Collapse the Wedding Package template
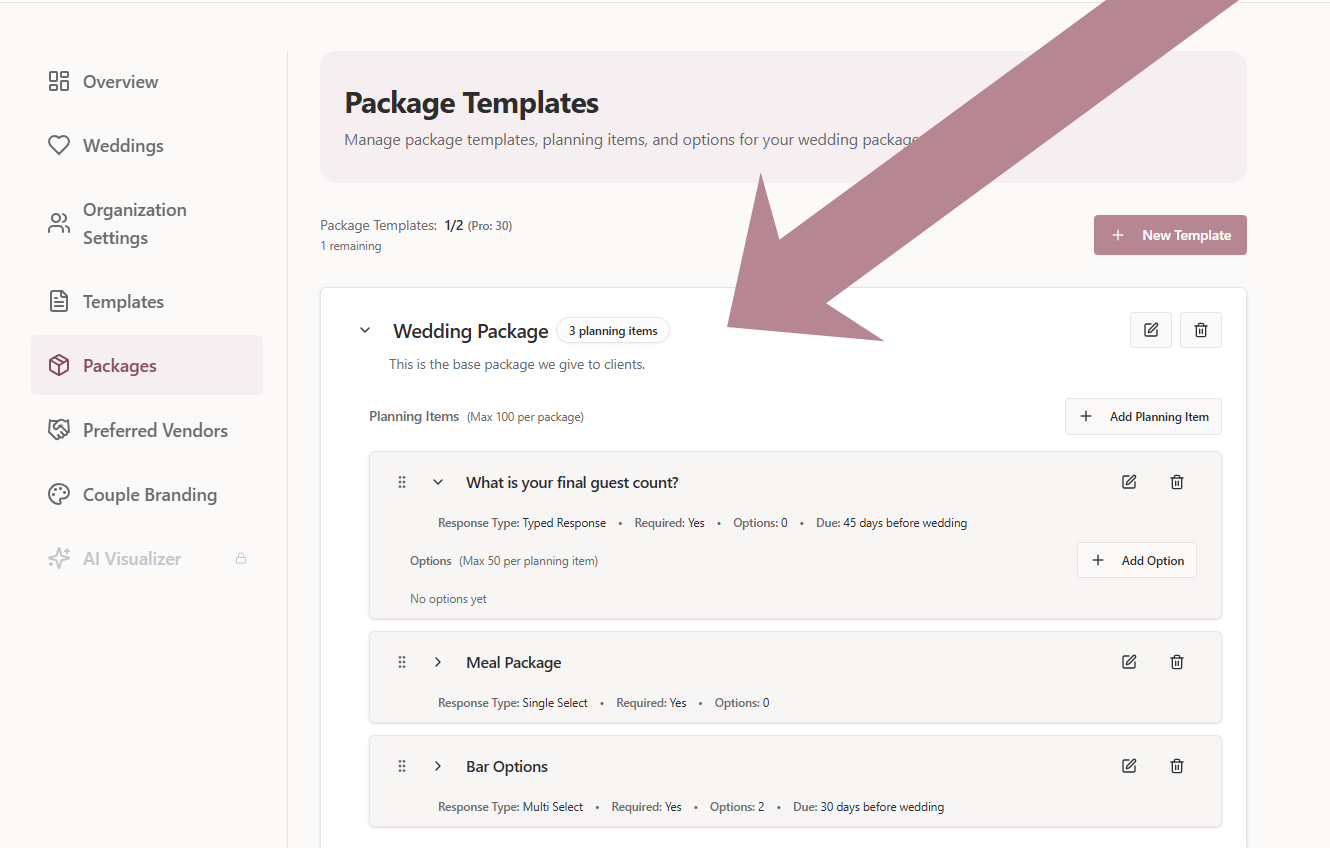Screen dimensions: 1330x848 click(x=365, y=330)
